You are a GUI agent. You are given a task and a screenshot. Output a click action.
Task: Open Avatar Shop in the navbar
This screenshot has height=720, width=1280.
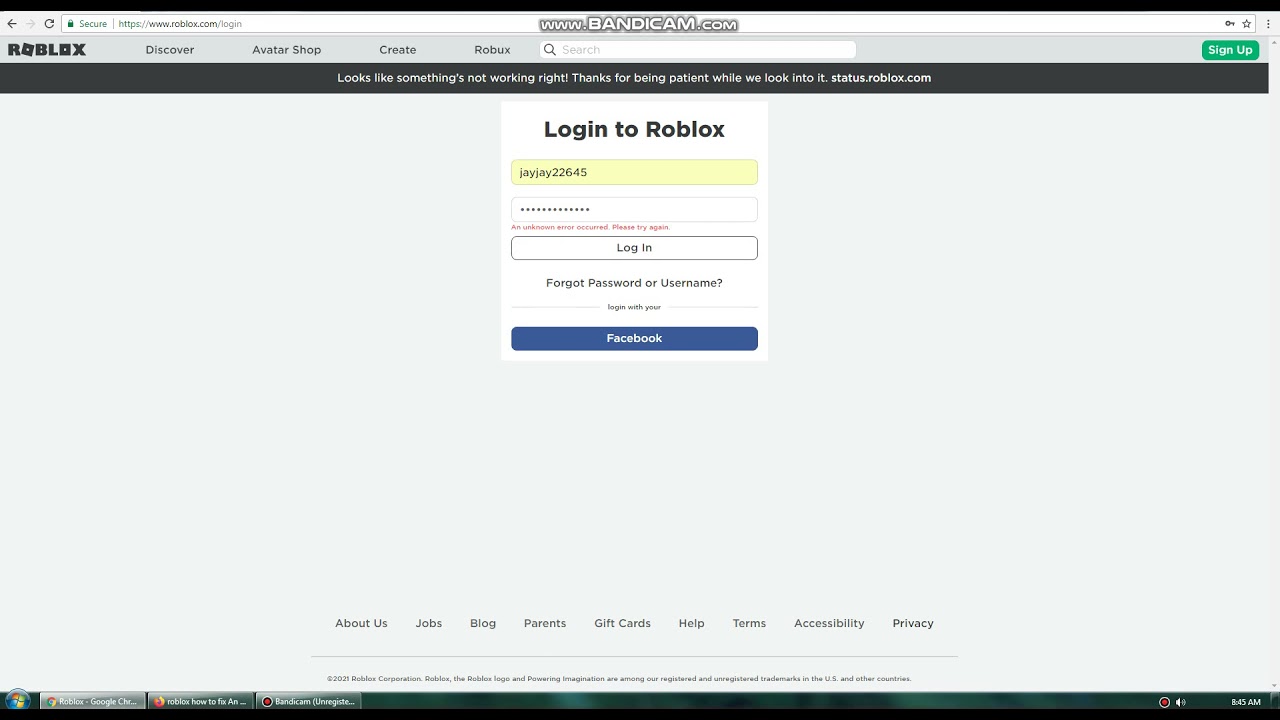point(287,49)
